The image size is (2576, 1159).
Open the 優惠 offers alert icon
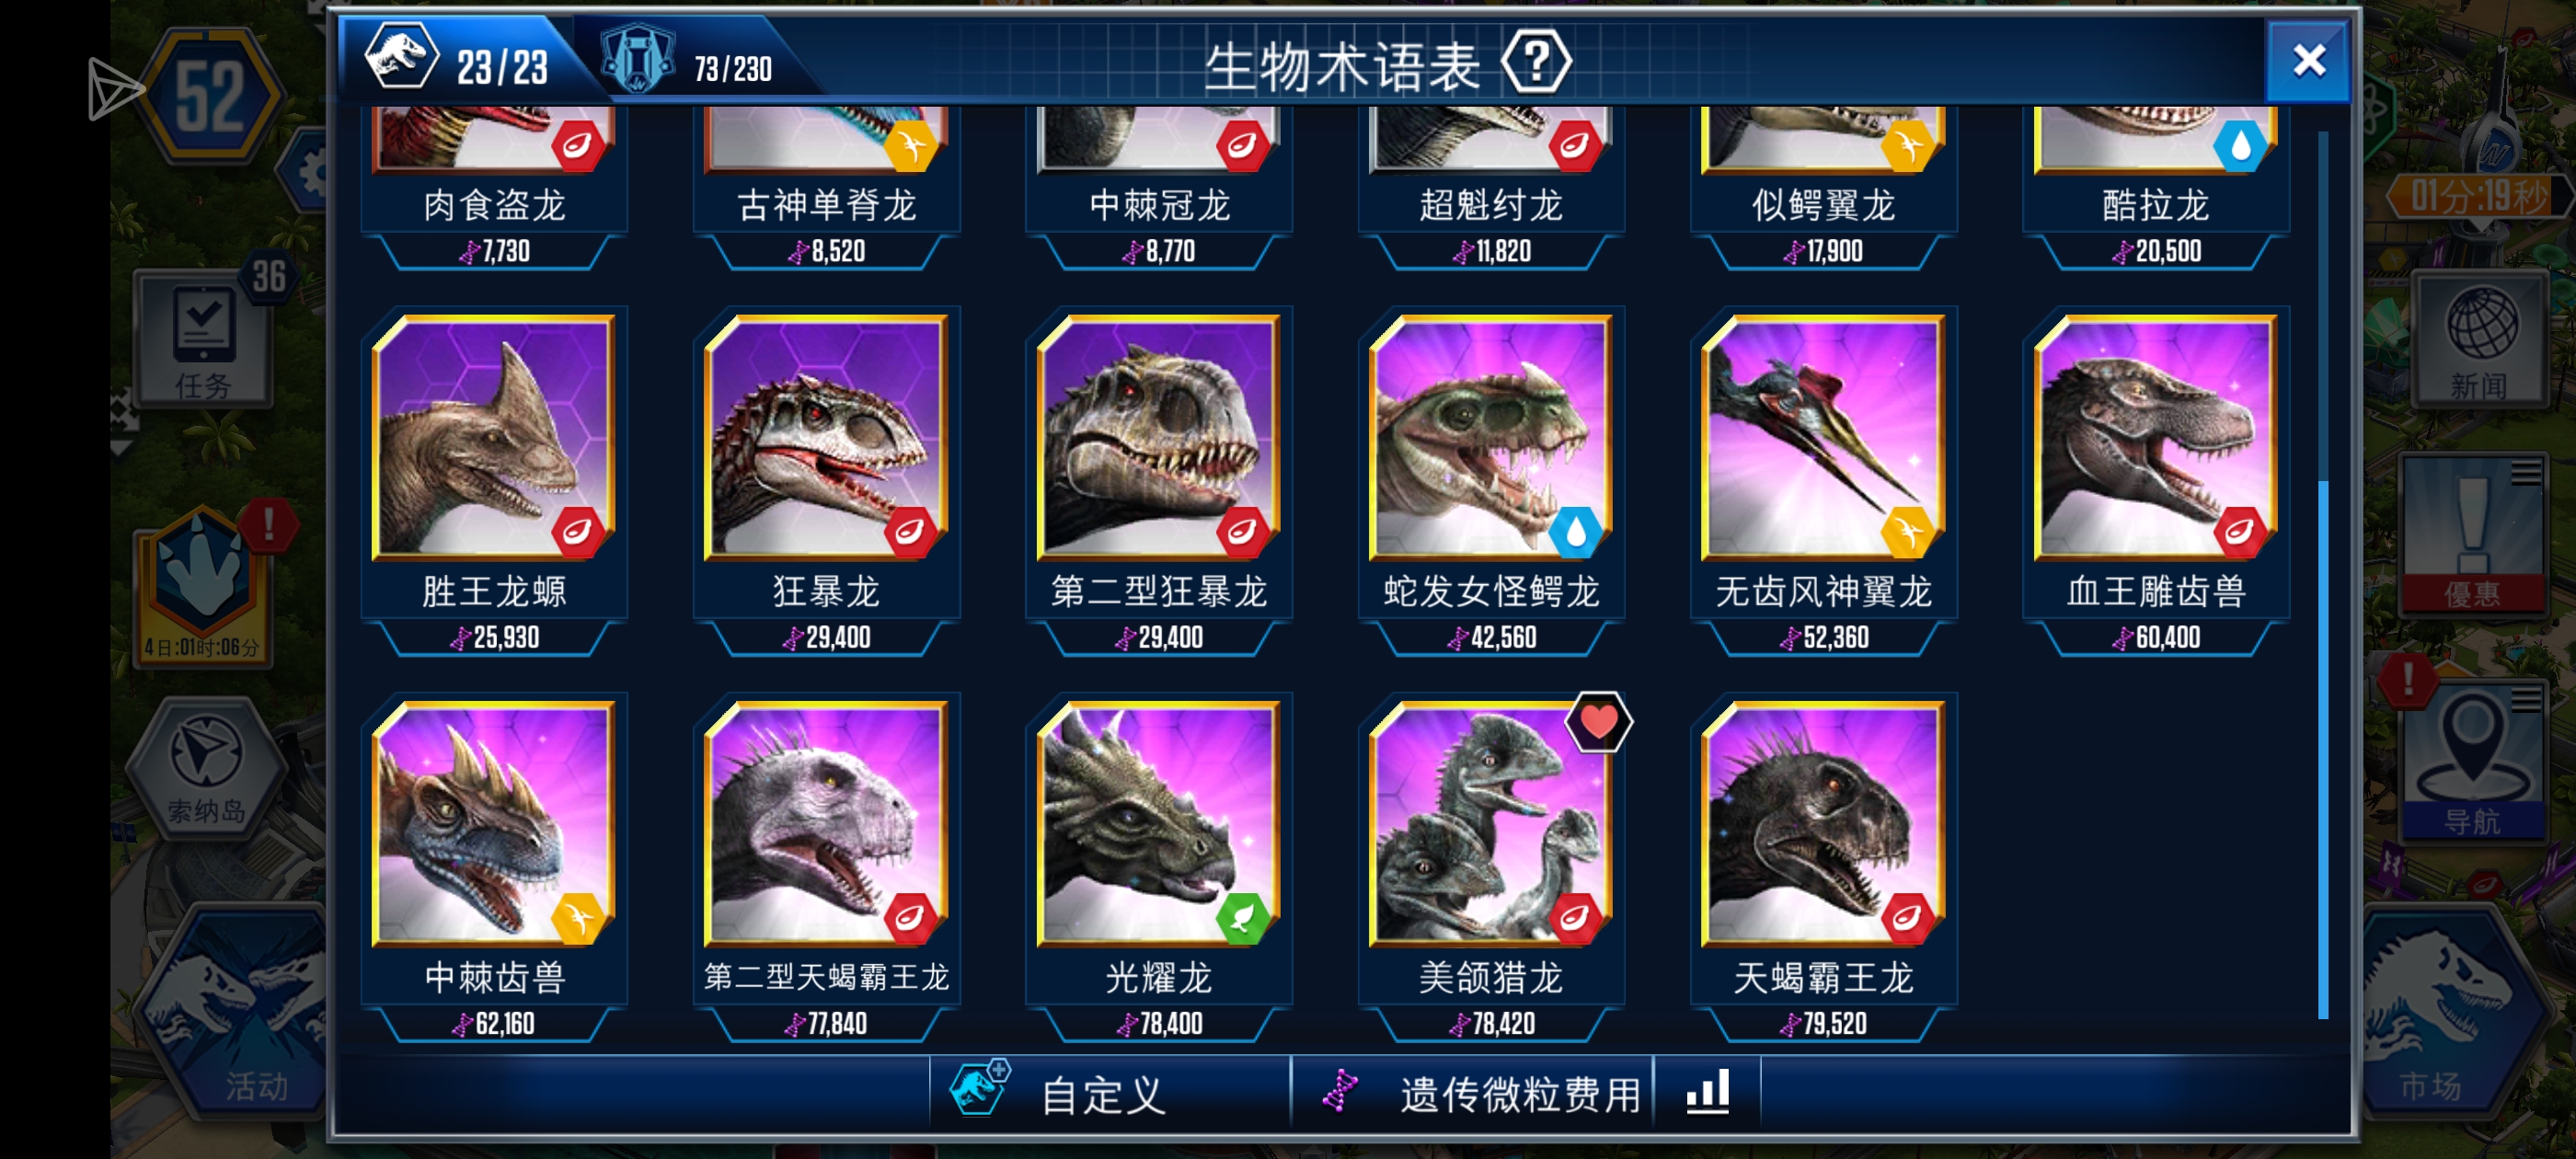tap(2470, 535)
